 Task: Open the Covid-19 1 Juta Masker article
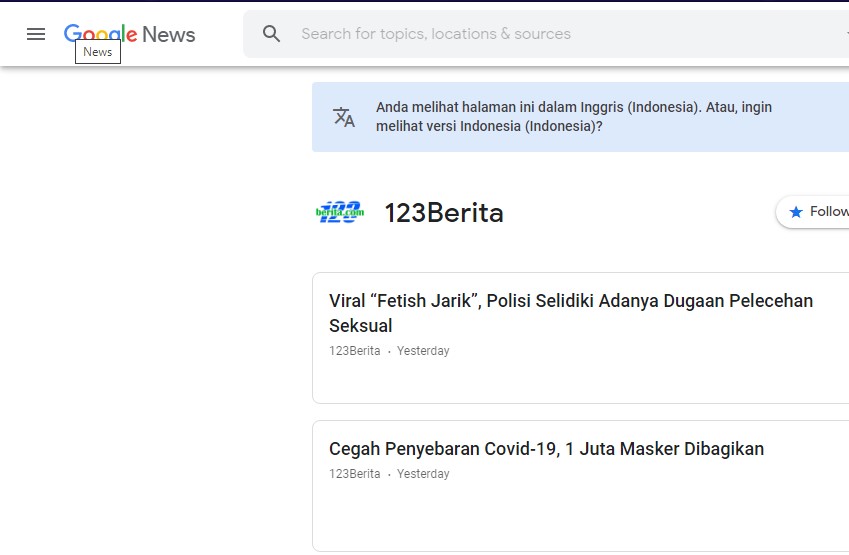546,449
